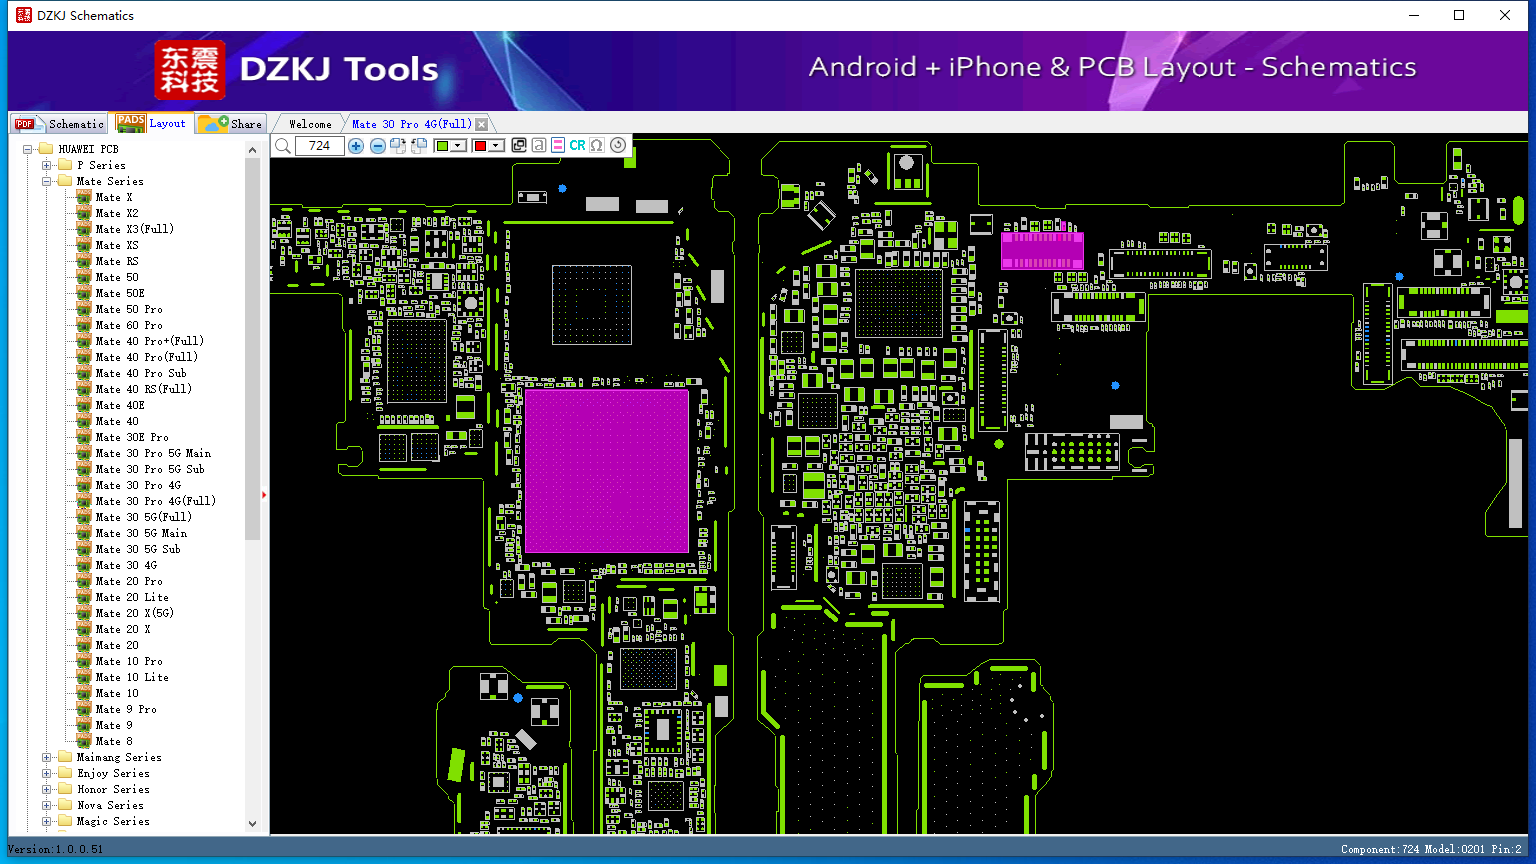Zoom out with the blue minus button
This screenshot has height=864, width=1536.
point(378,146)
